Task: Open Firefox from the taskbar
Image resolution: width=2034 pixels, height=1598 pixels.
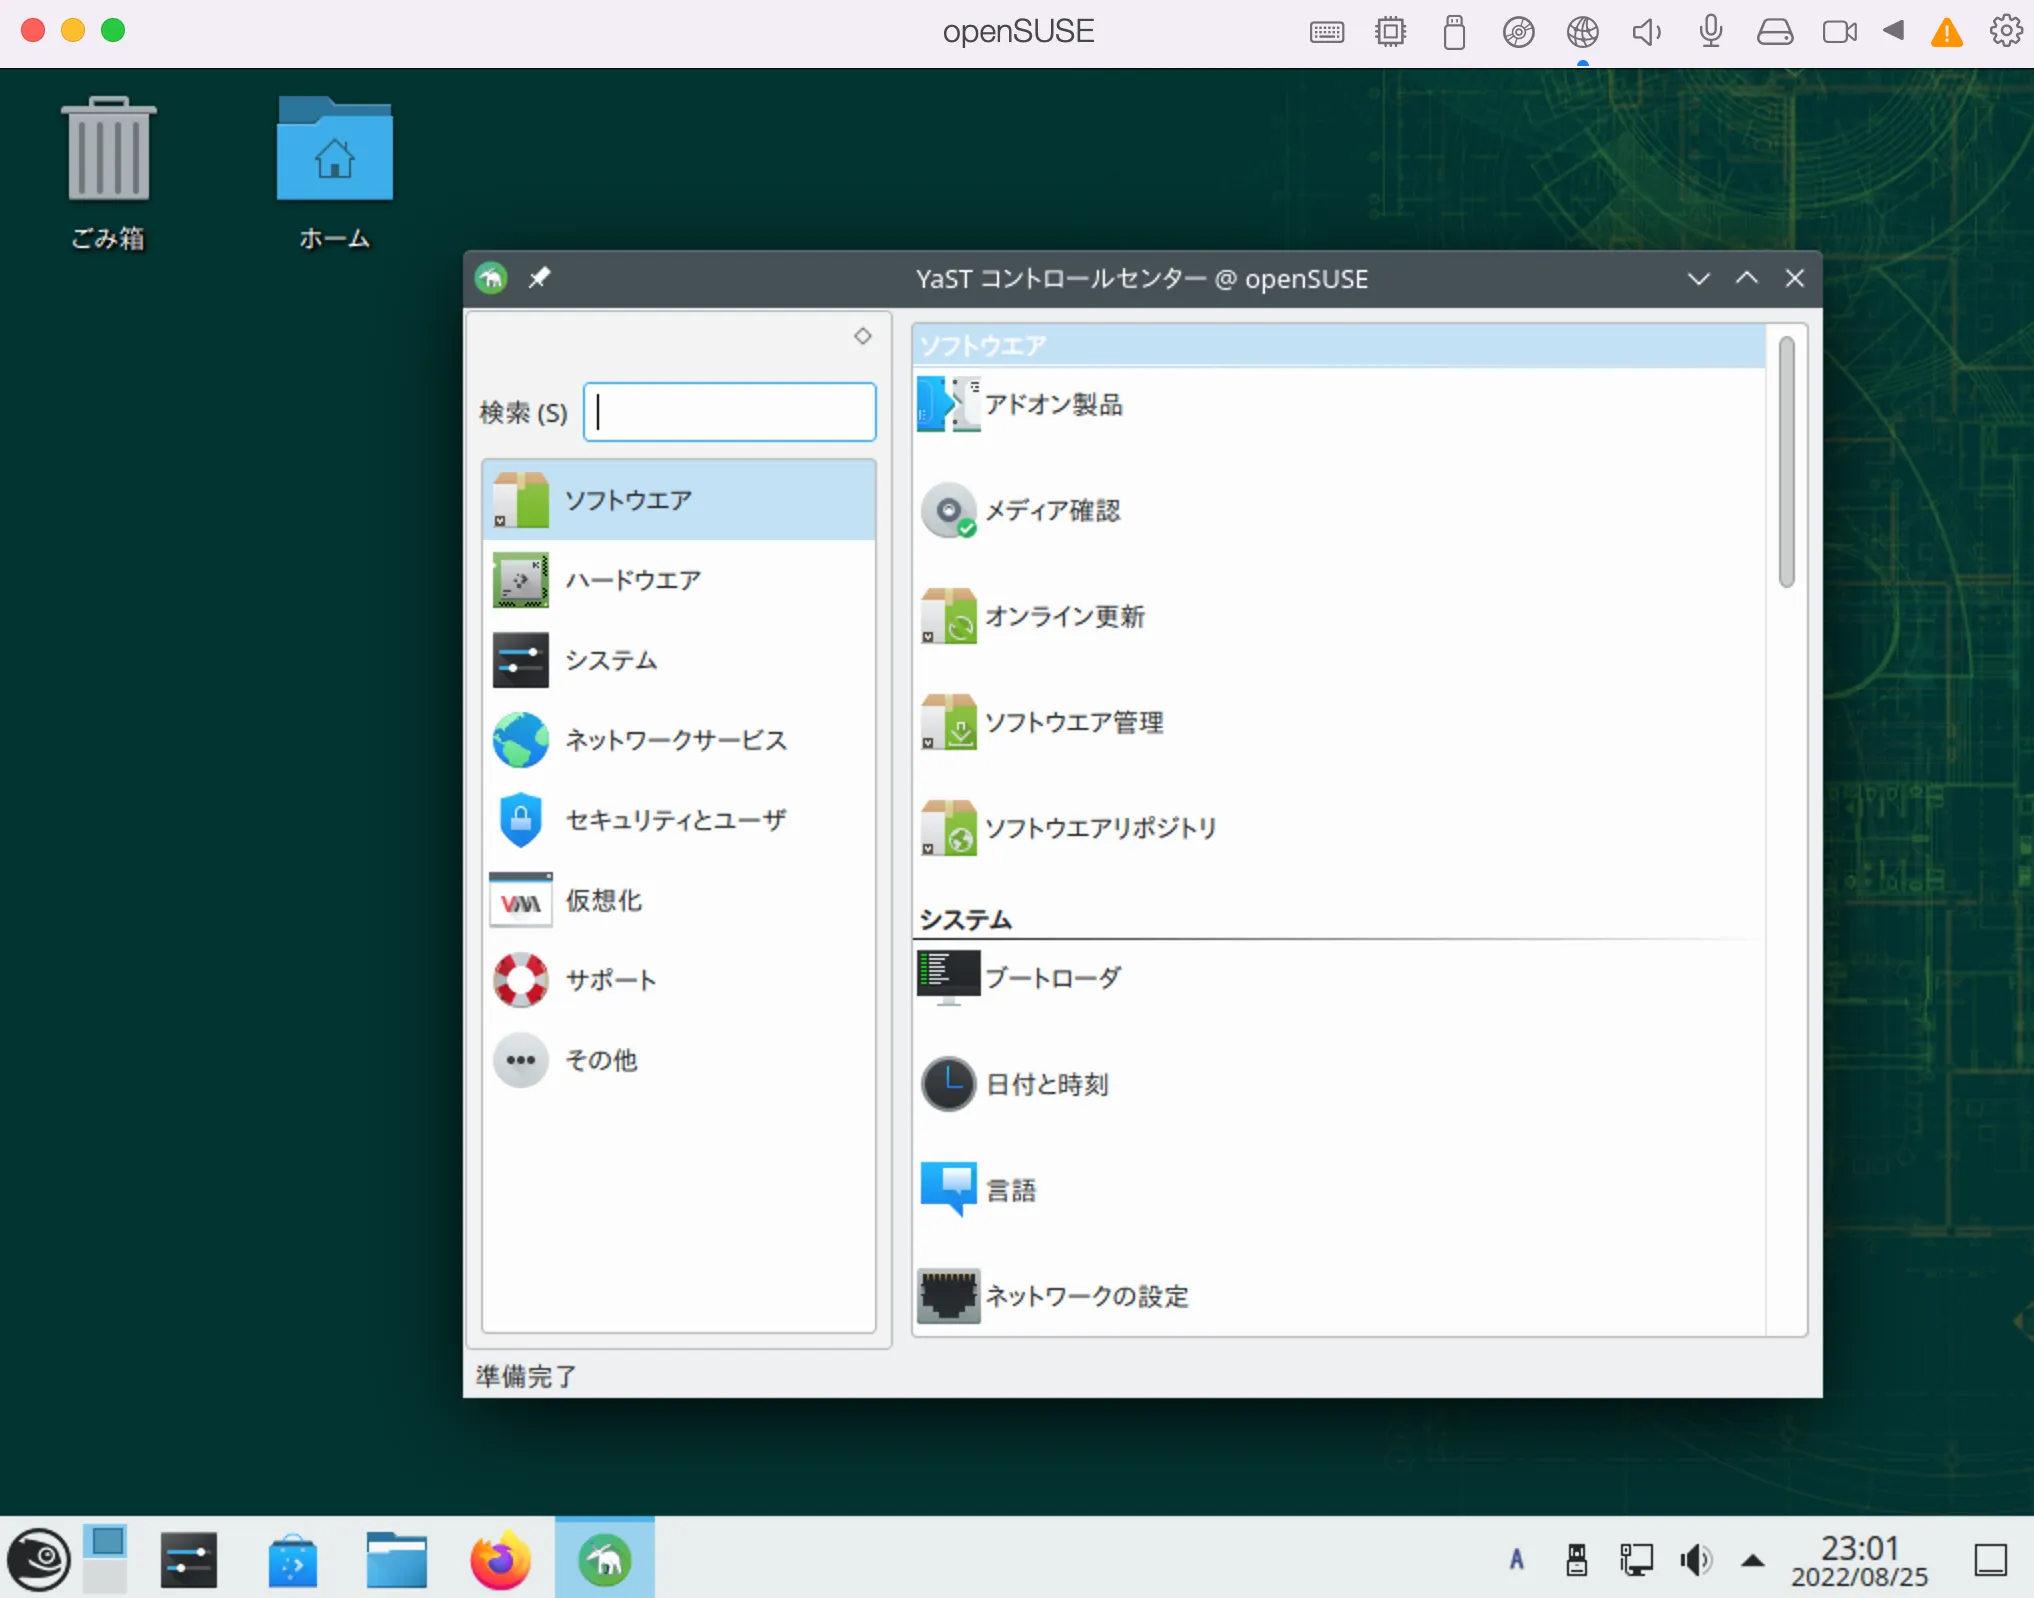Action: coord(500,1560)
